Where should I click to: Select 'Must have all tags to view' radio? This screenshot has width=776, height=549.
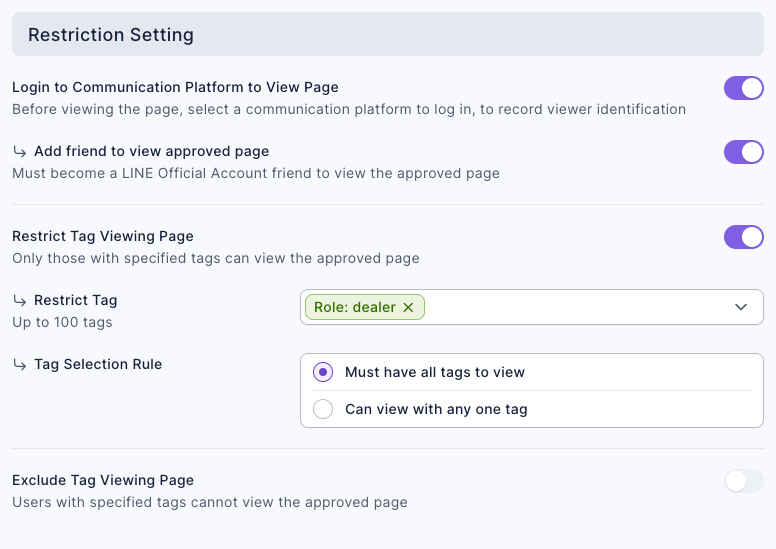coord(323,372)
